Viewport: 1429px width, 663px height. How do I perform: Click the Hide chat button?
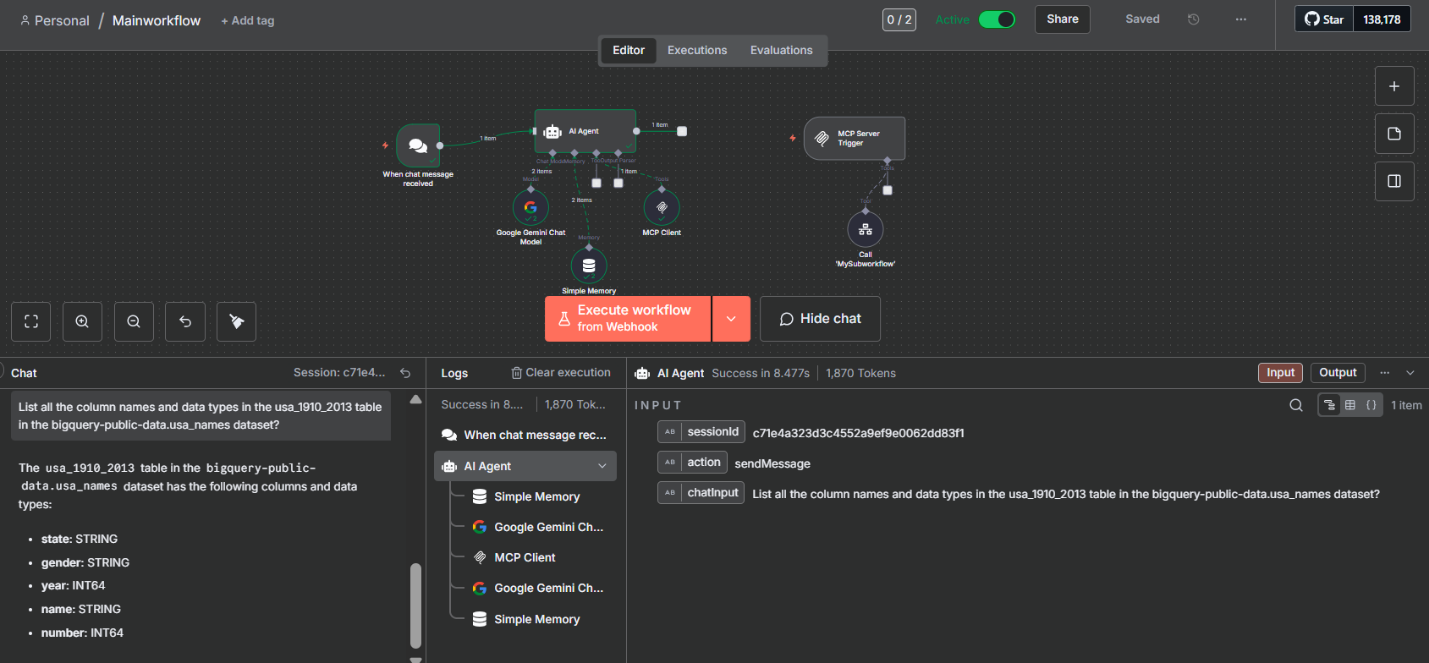pyautogui.click(x=820, y=318)
